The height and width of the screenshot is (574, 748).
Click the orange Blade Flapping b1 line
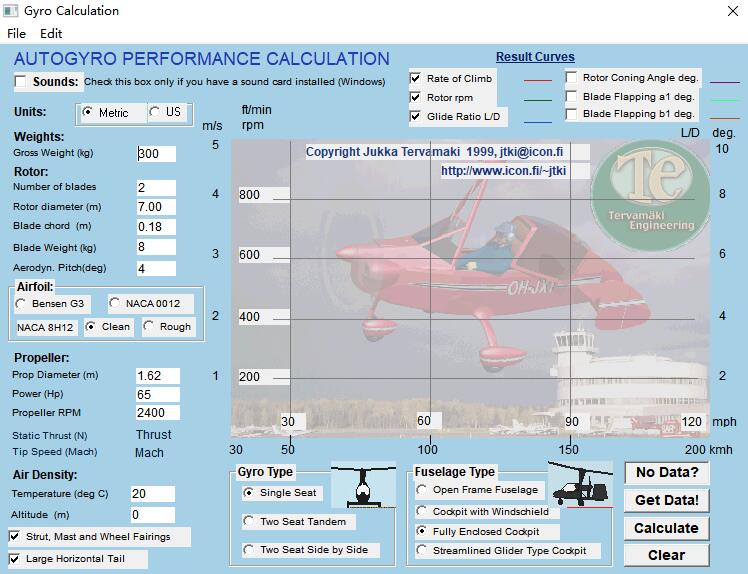tap(725, 118)
